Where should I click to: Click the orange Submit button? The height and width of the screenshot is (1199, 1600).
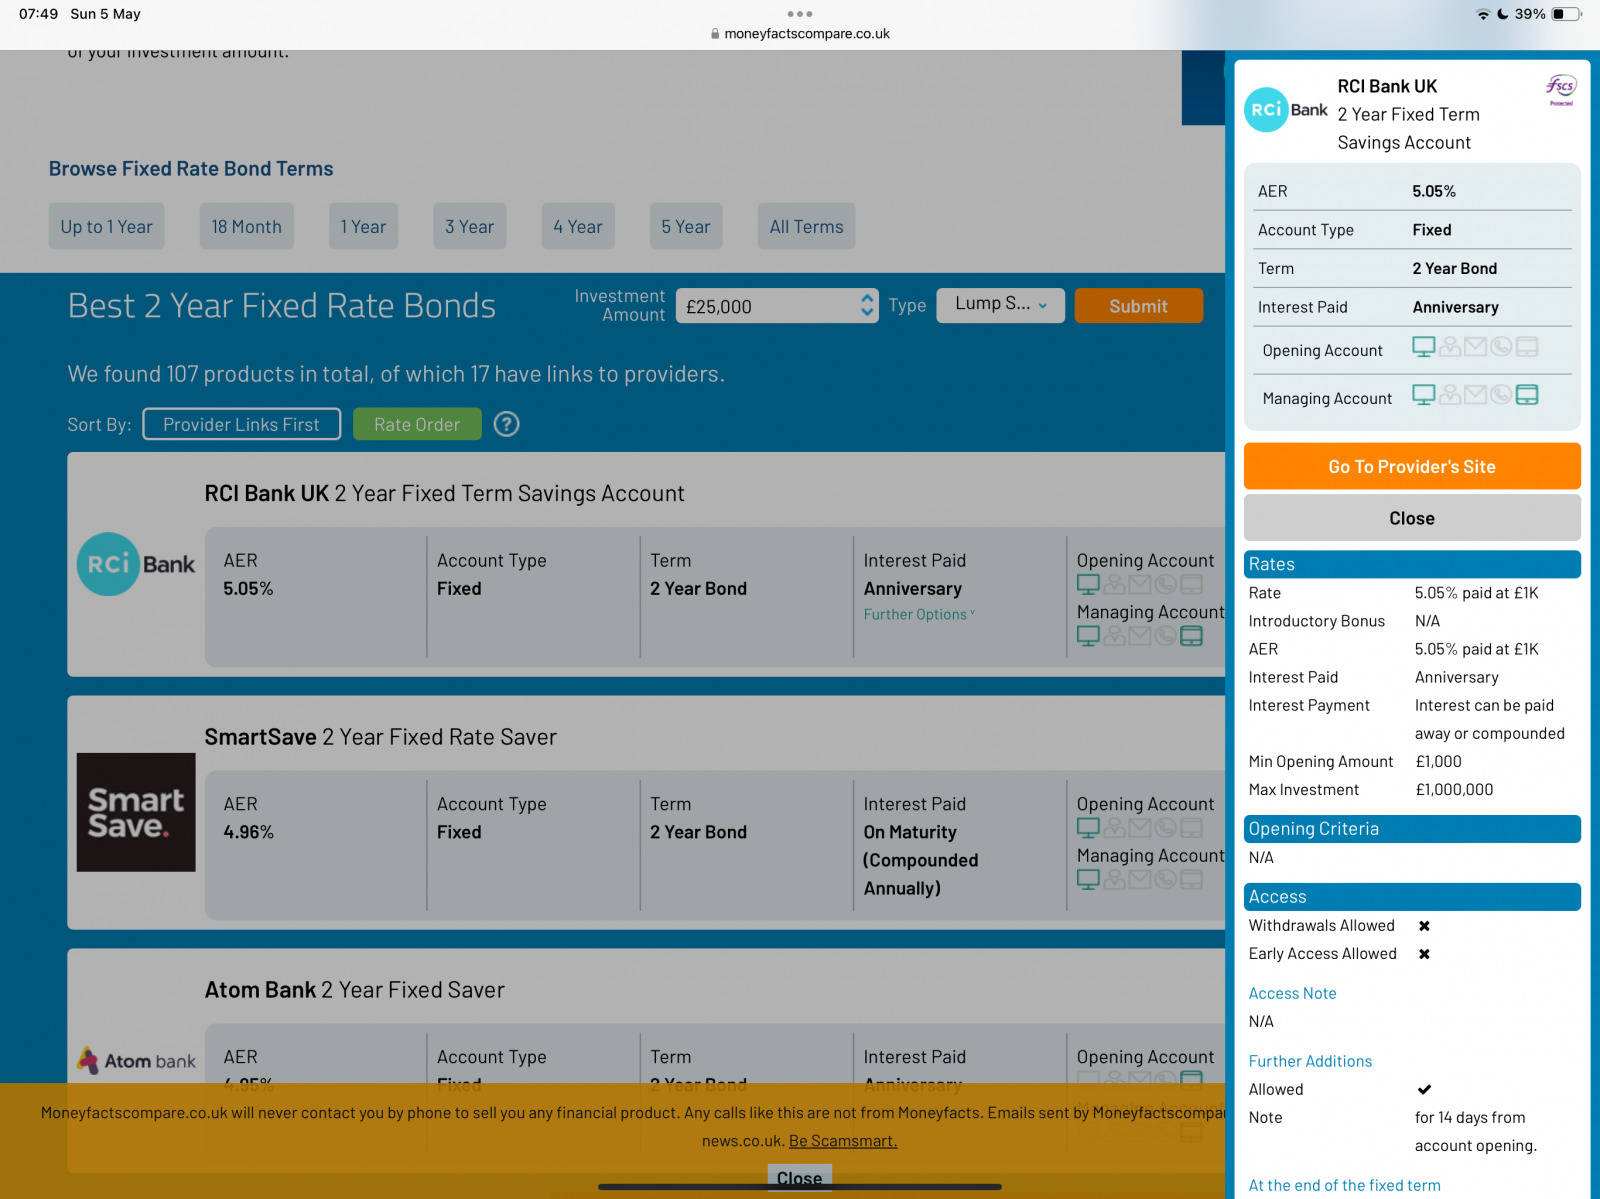1139,306
